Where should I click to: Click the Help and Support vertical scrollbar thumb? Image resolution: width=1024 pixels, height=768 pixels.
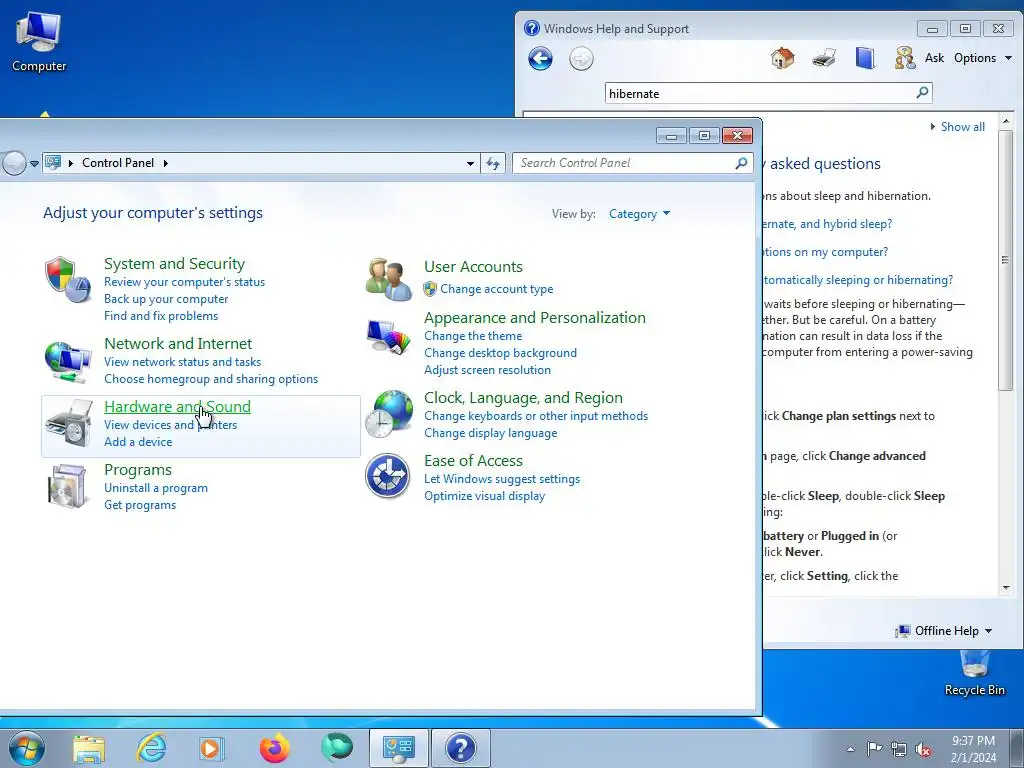tap(1005, 260)
